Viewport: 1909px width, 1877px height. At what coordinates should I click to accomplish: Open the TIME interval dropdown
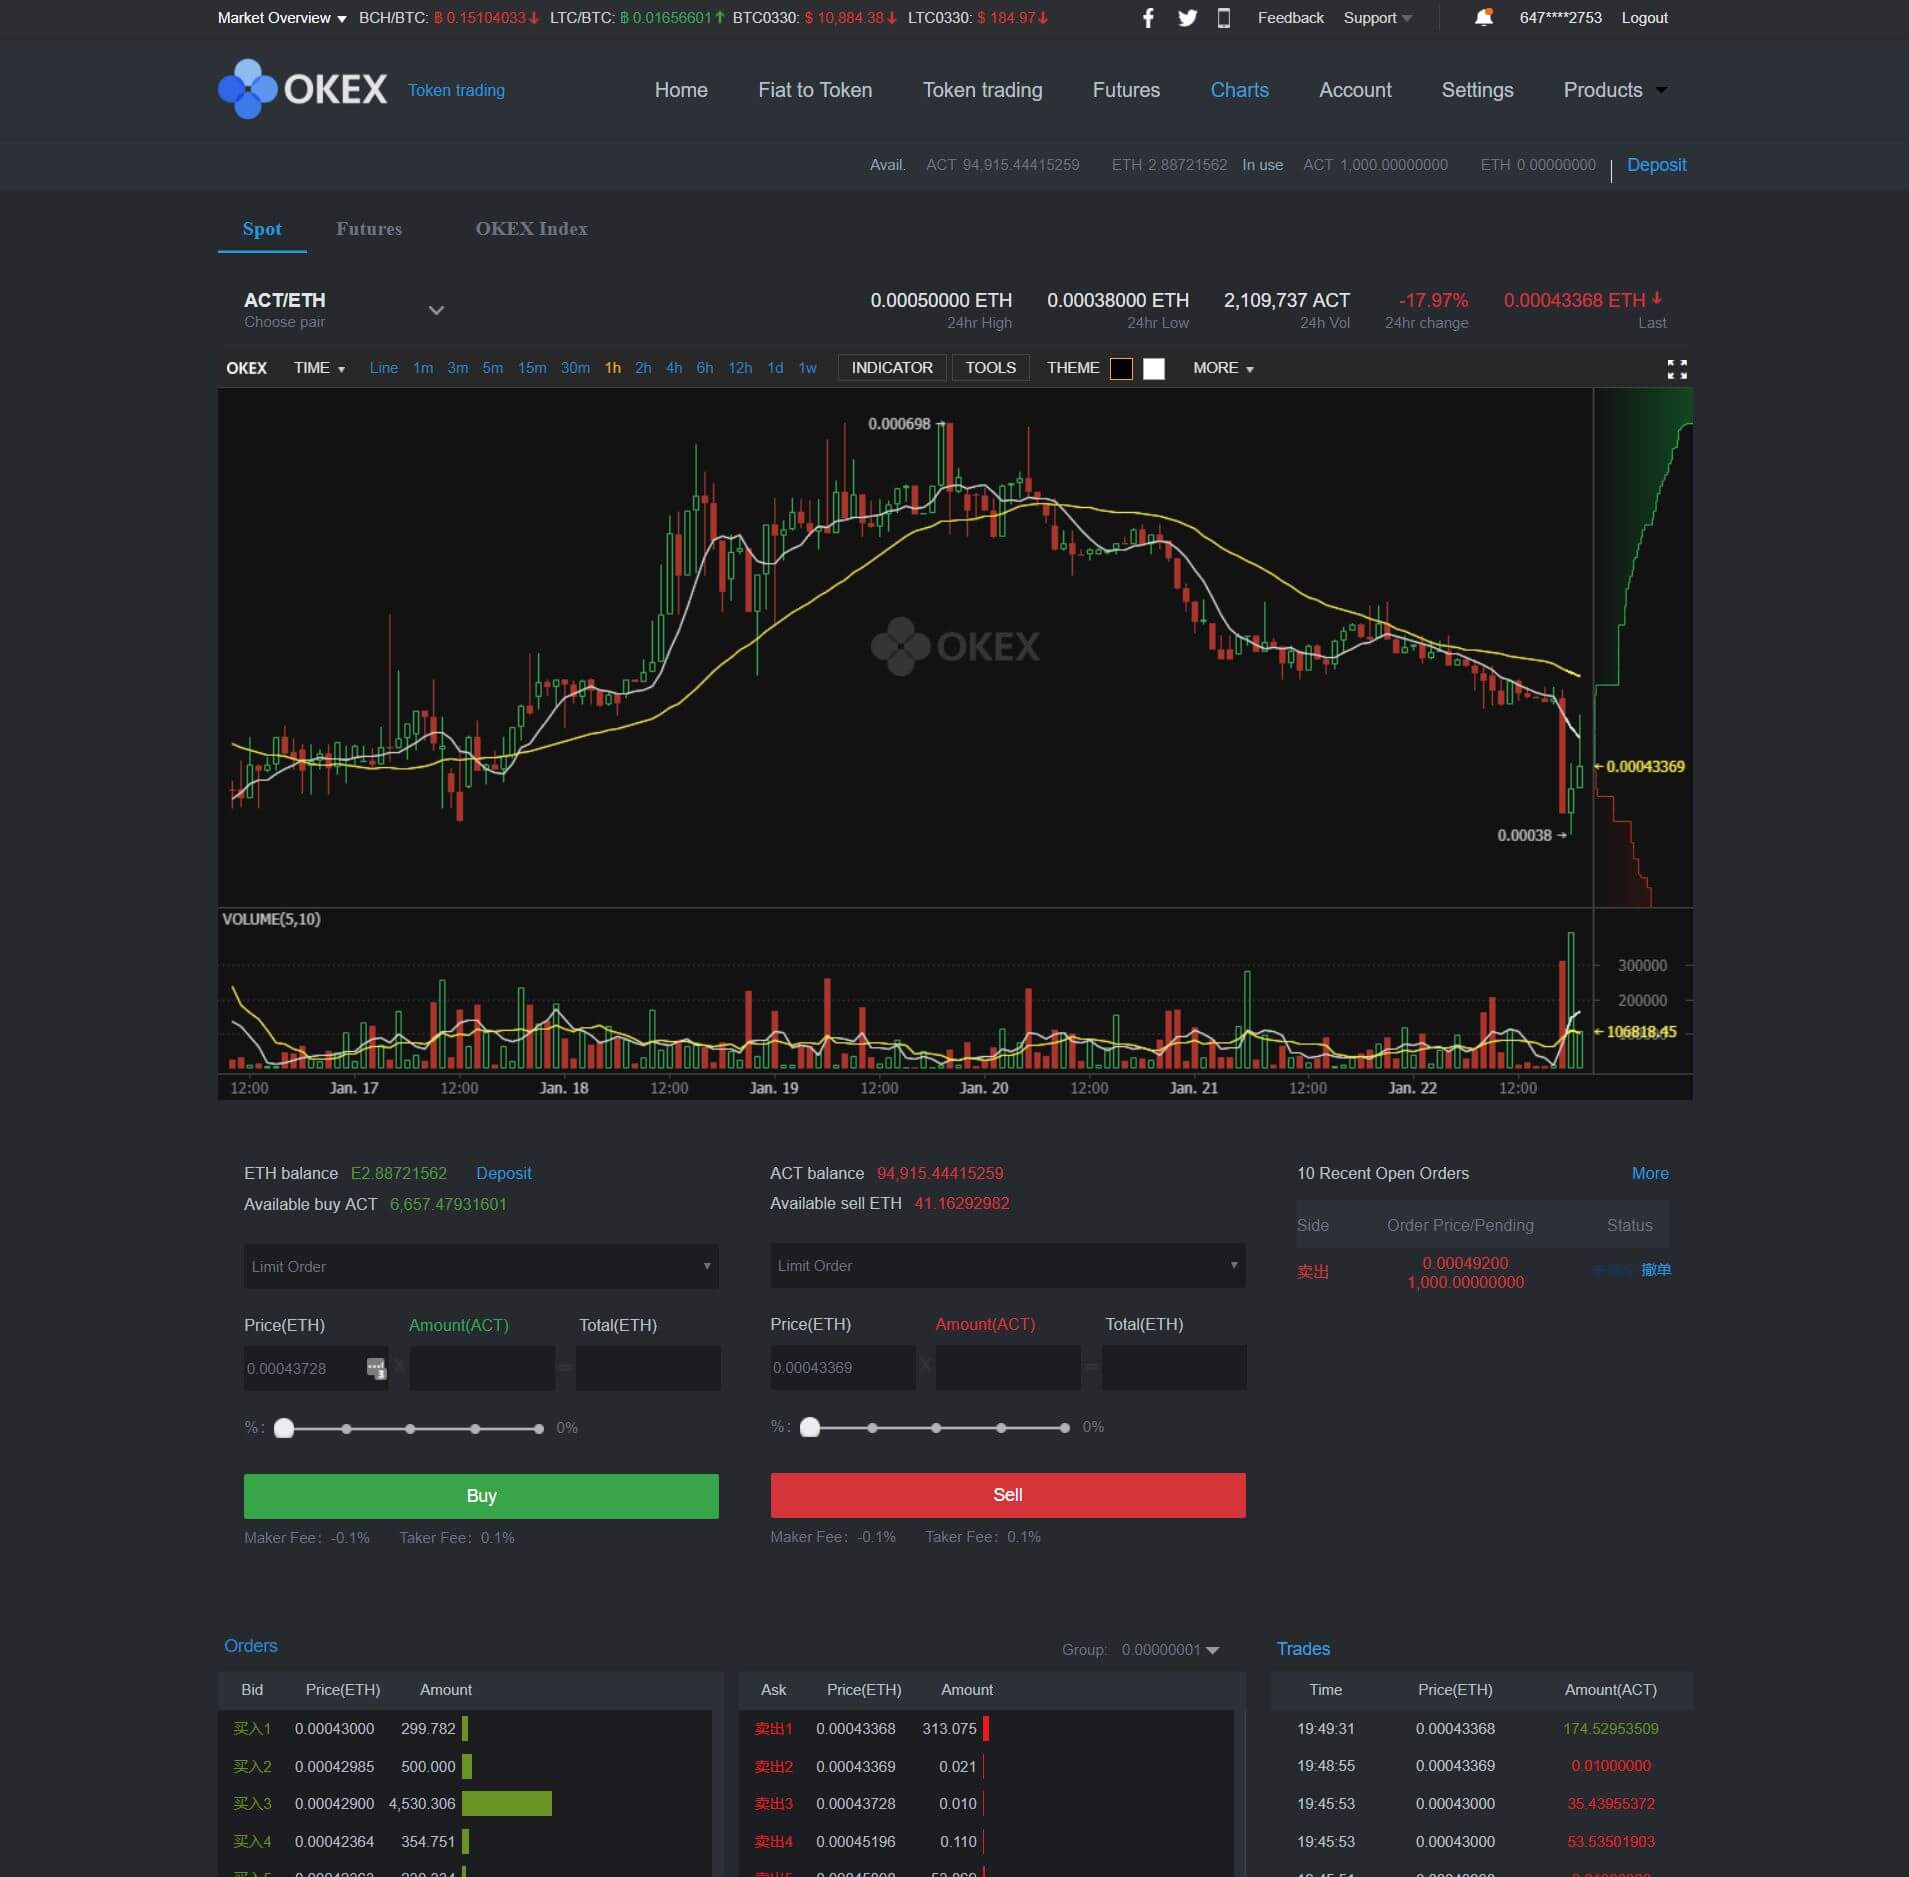tap(319, 368)
